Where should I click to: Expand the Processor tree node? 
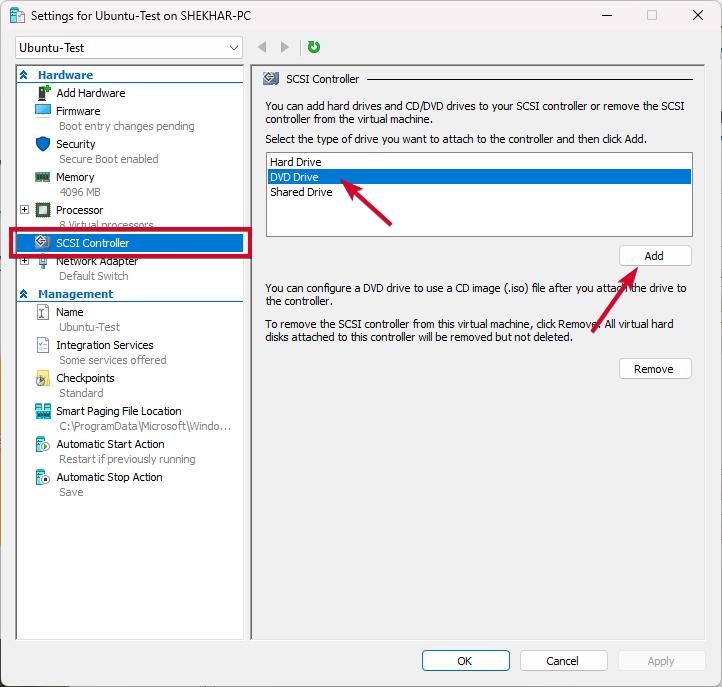[x=24, y=210]
